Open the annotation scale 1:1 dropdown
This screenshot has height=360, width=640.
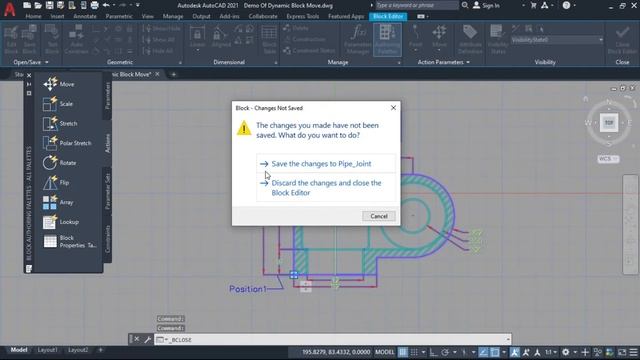point(551,352)
